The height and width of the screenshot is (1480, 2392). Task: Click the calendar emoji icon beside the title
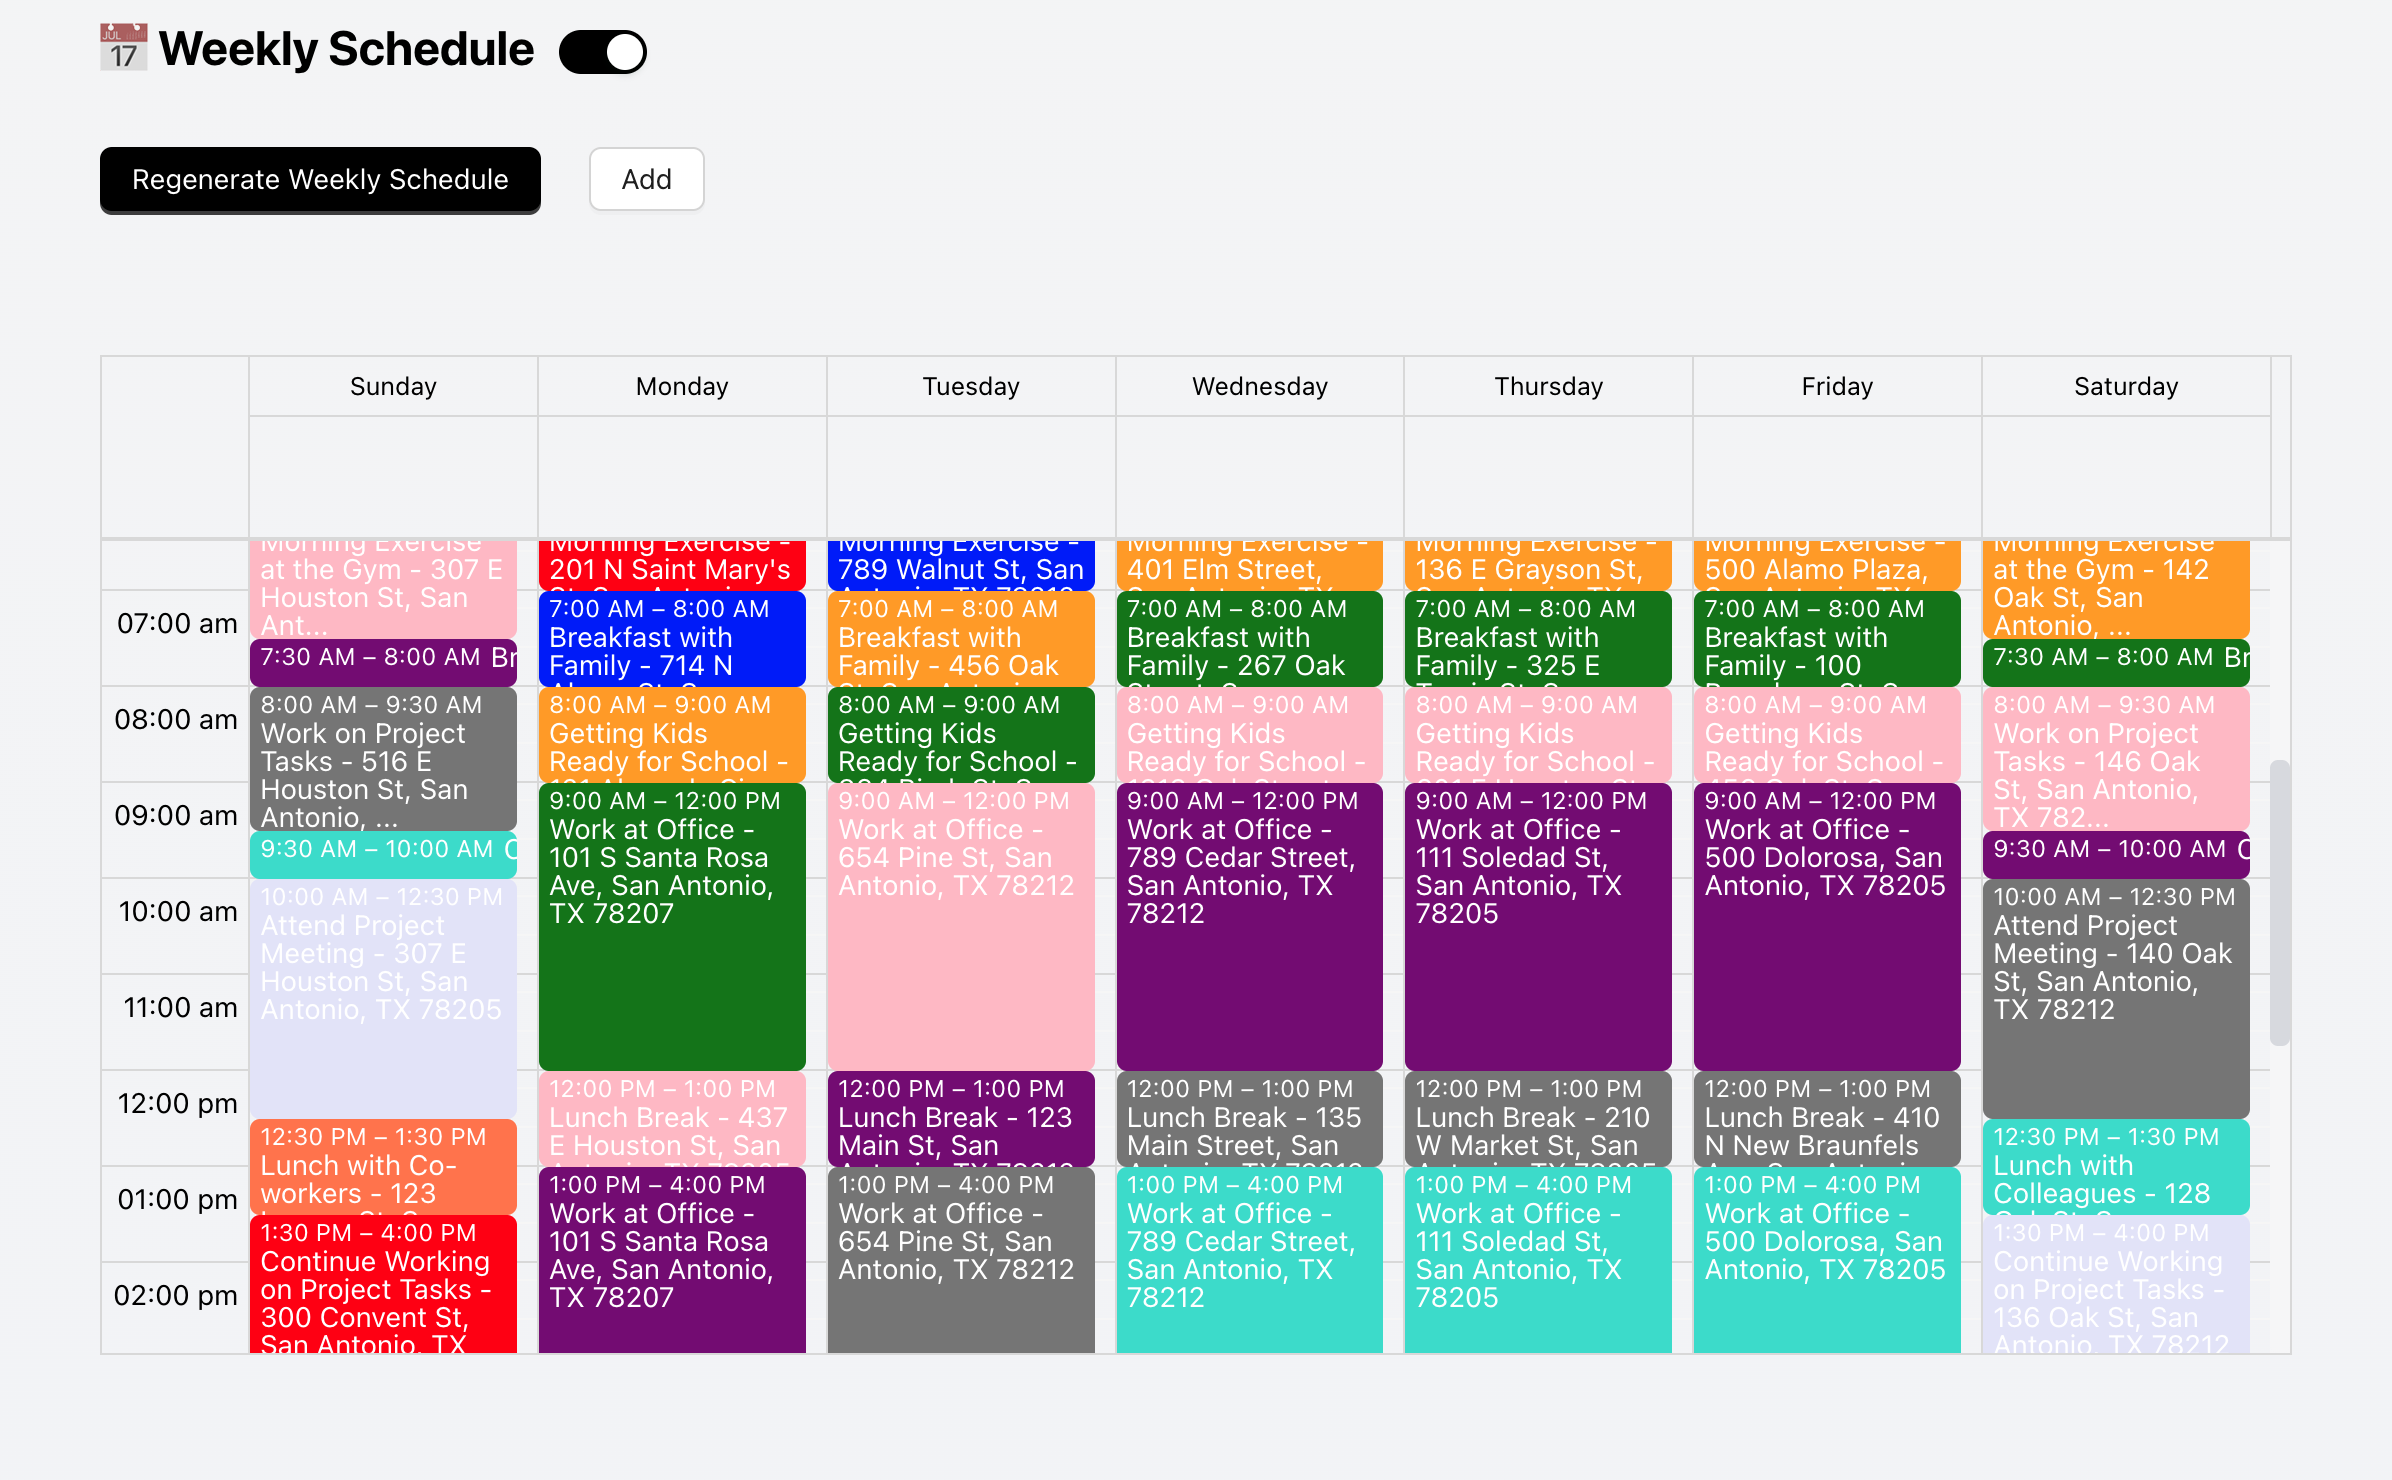coord(123,48)
